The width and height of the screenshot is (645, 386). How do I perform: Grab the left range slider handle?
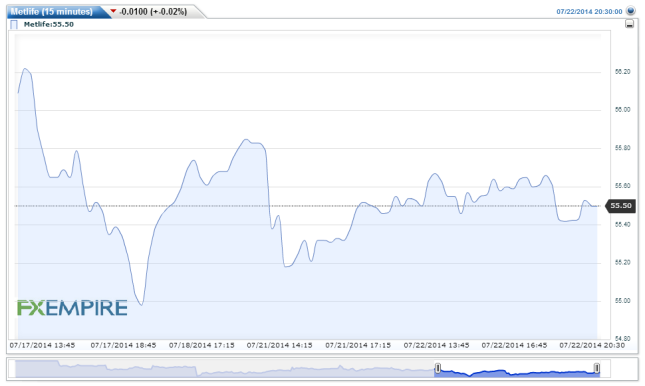[438, 368]
